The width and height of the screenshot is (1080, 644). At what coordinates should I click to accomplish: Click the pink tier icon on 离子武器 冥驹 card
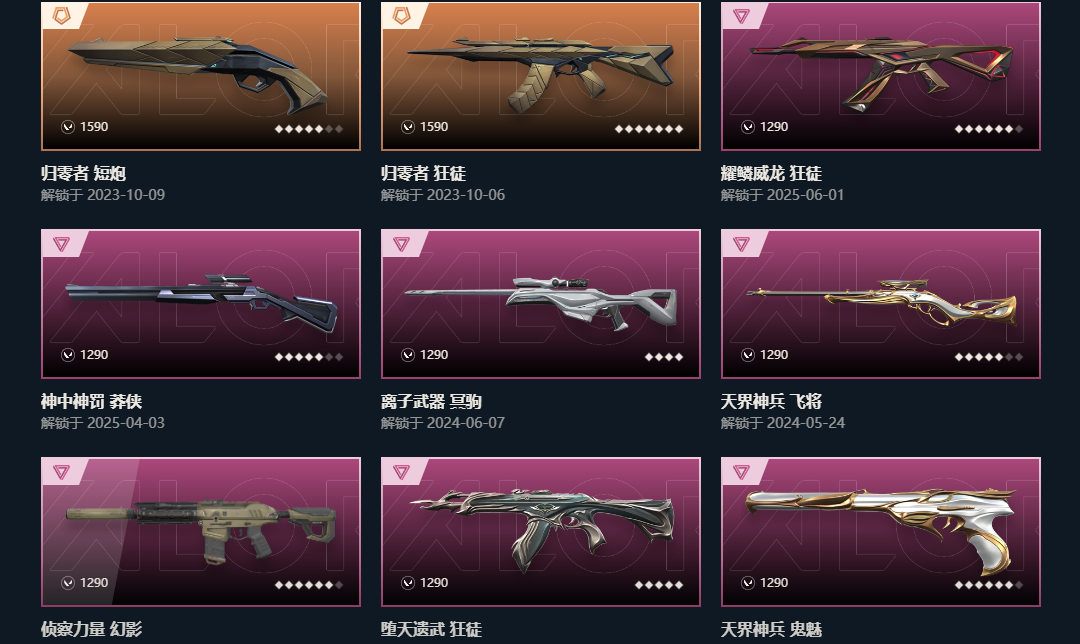402,244
